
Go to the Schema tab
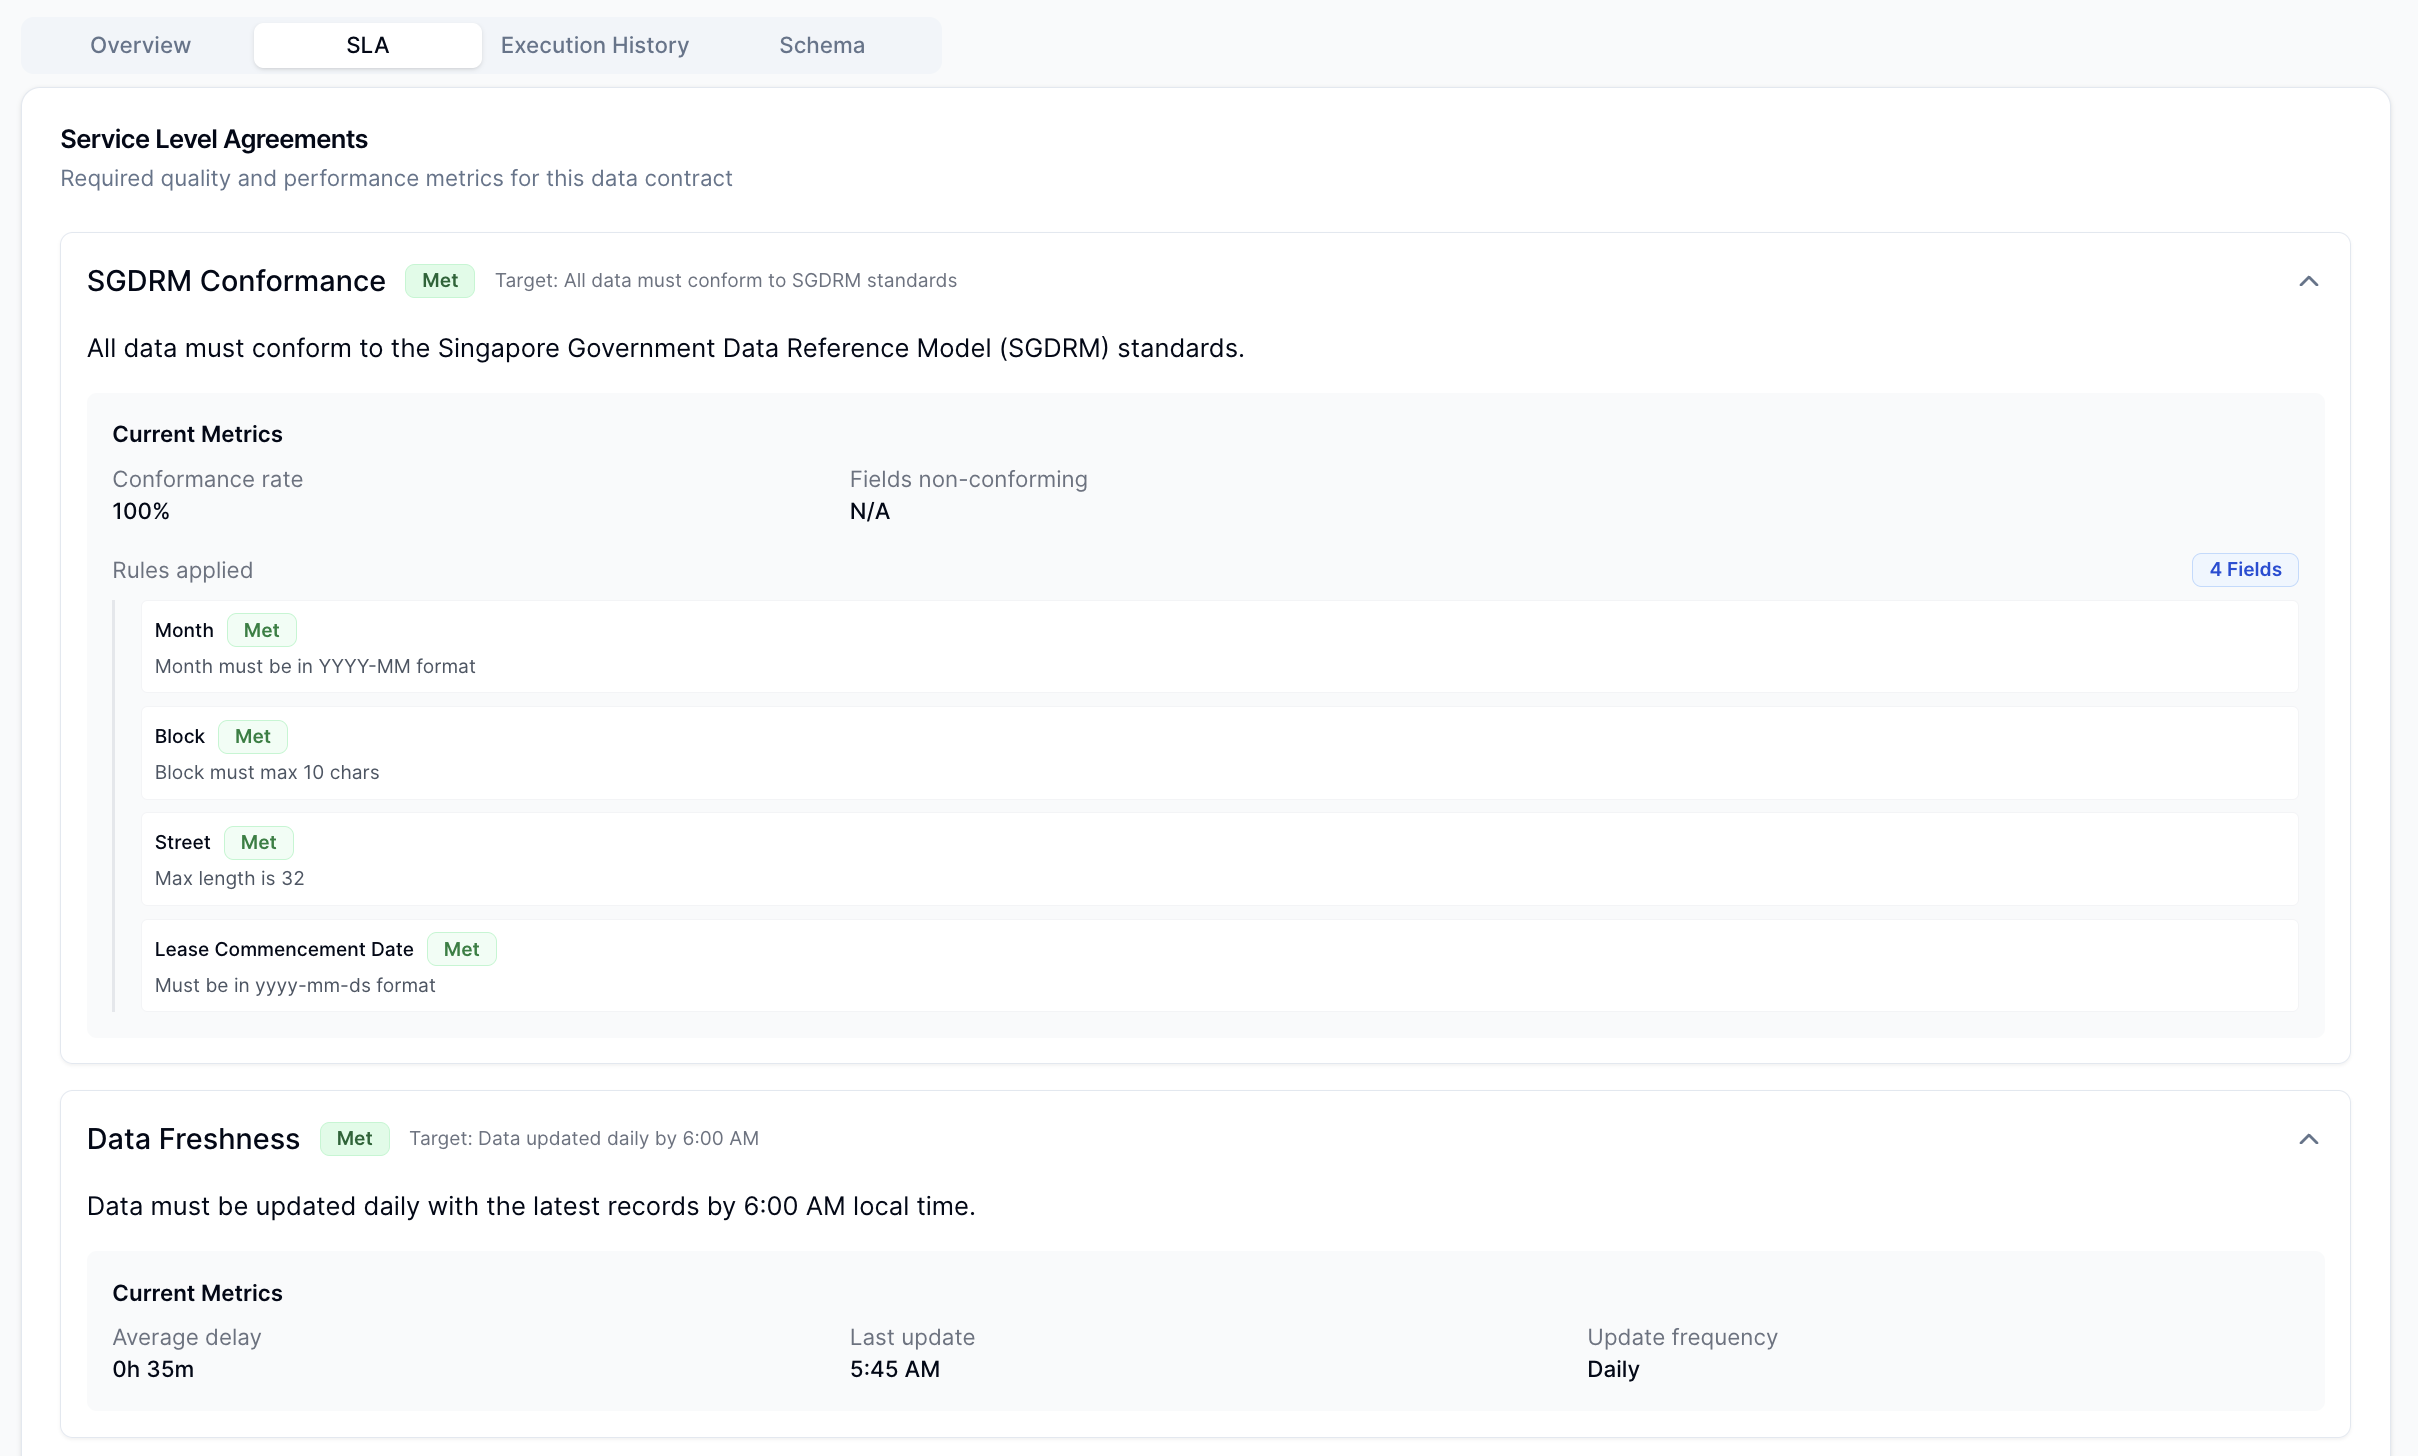coord(821,45)
